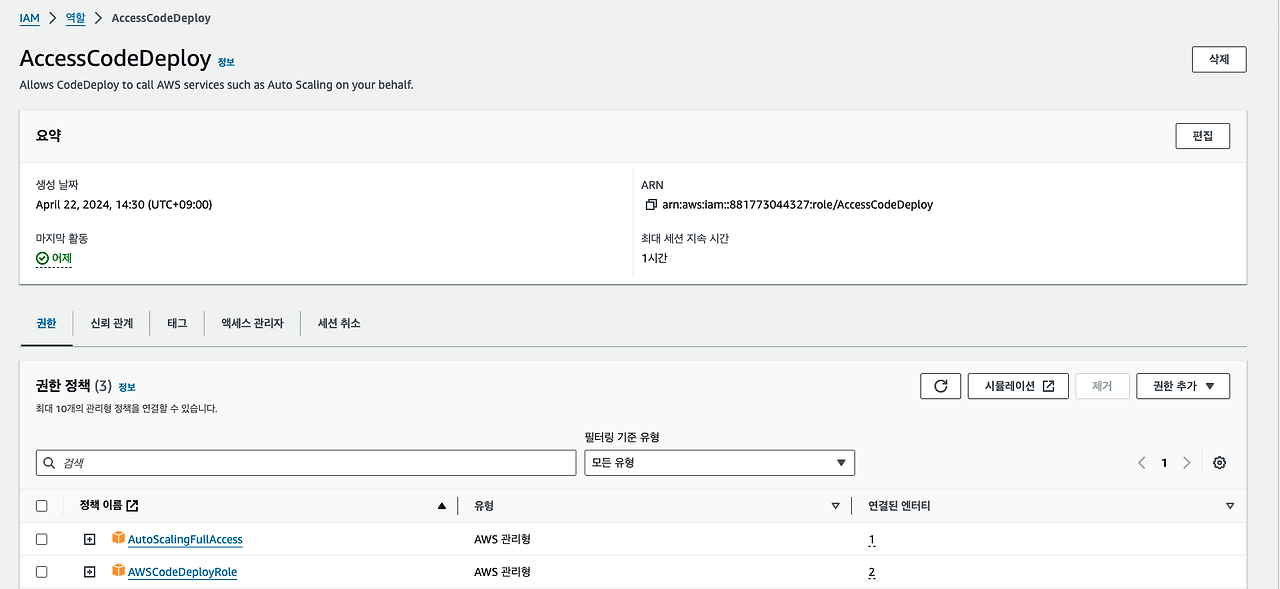Click the 시뮬레이션 button
This screenshot has height=589, width=1280.
[x=1018, y=386]
